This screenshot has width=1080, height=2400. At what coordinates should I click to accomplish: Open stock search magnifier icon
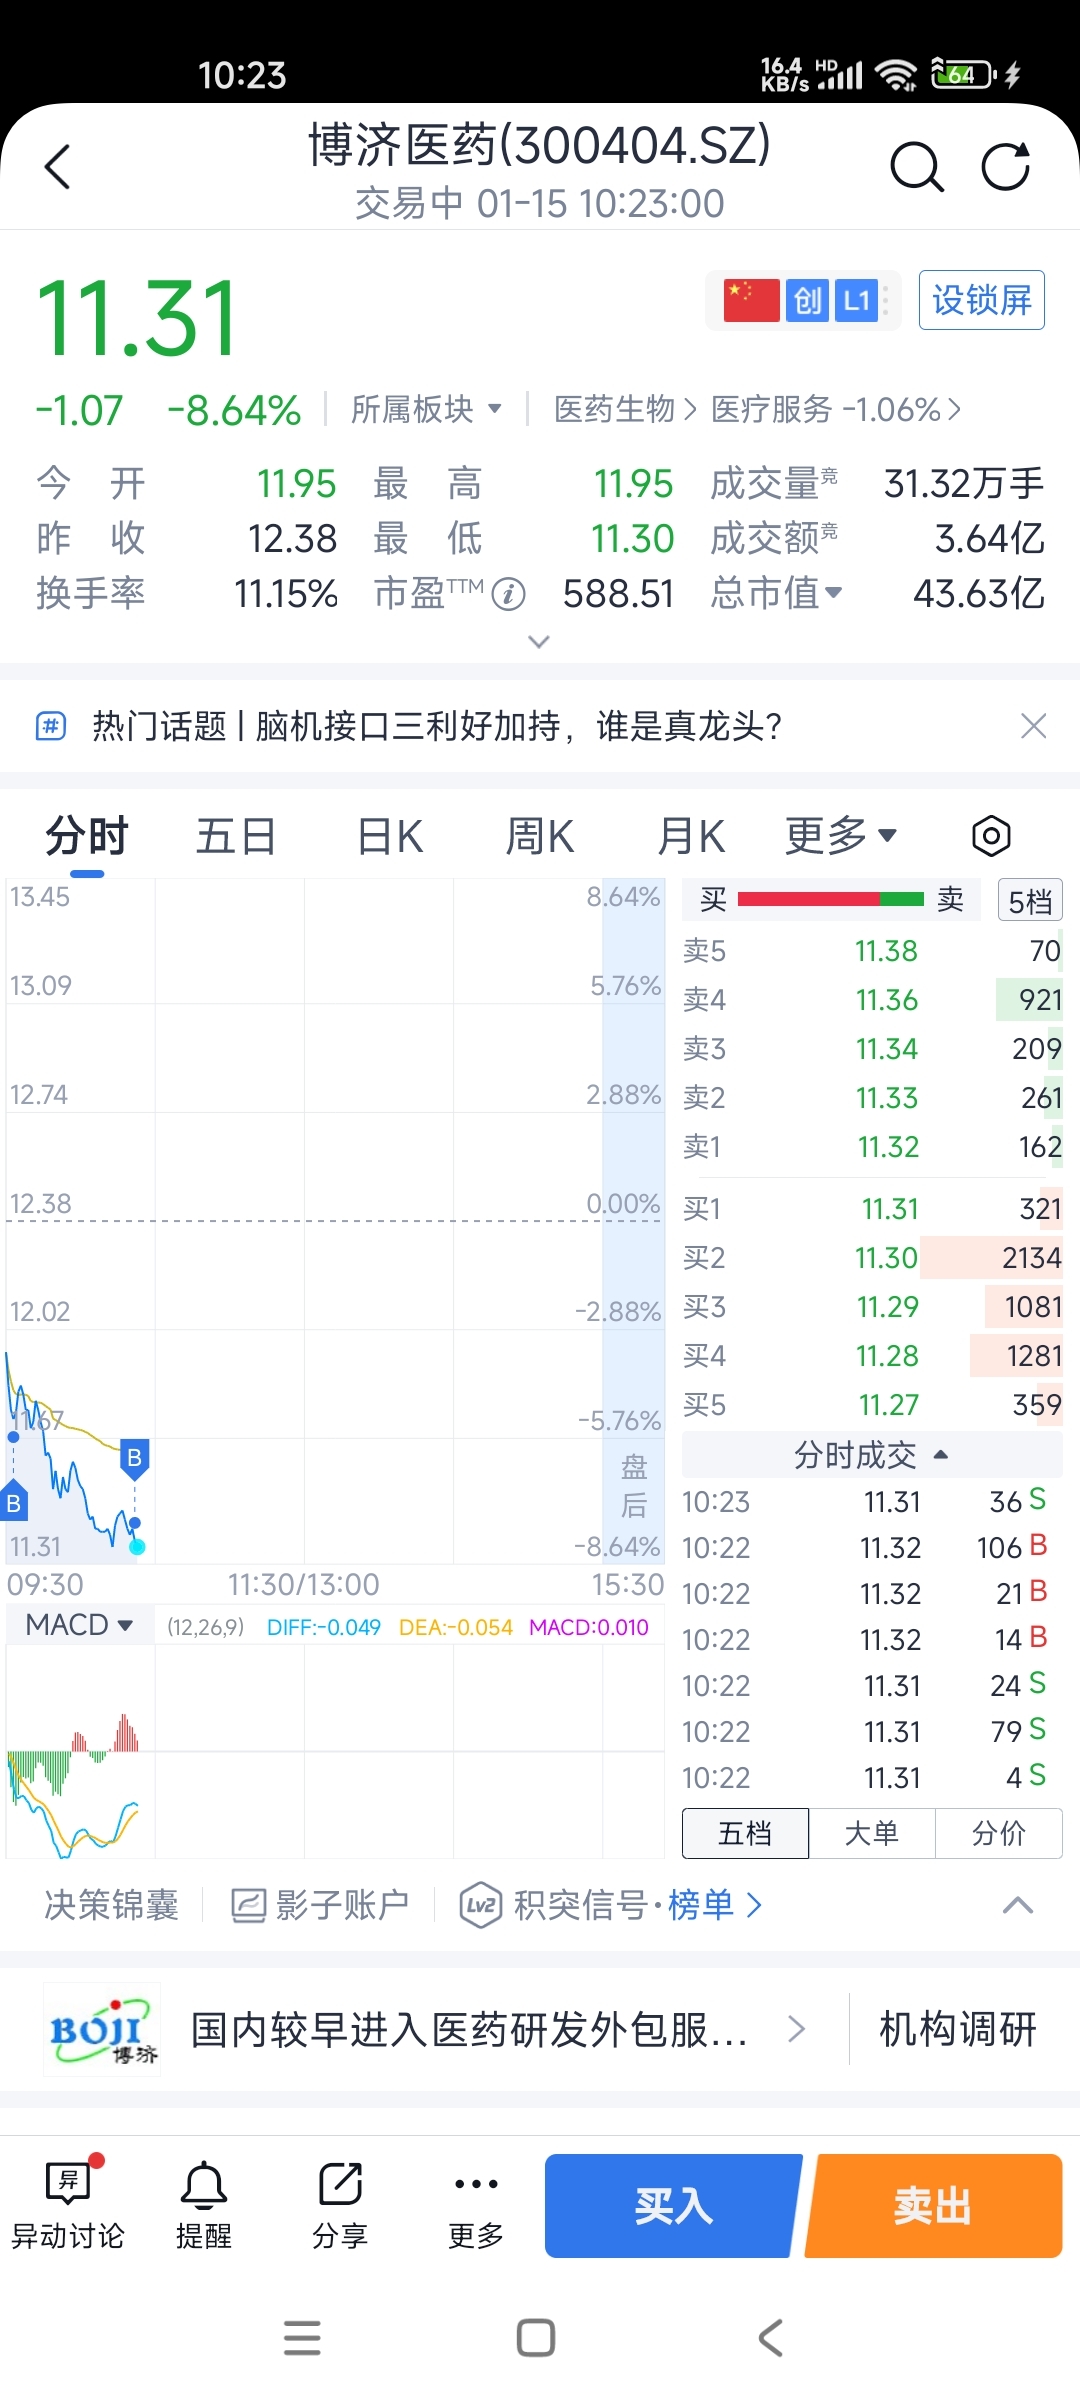coord(916,167)
